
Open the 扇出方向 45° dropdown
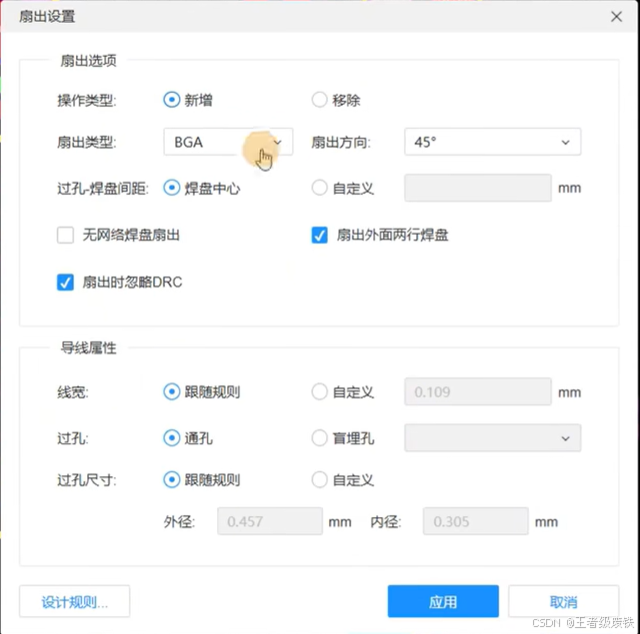point(493,142)
